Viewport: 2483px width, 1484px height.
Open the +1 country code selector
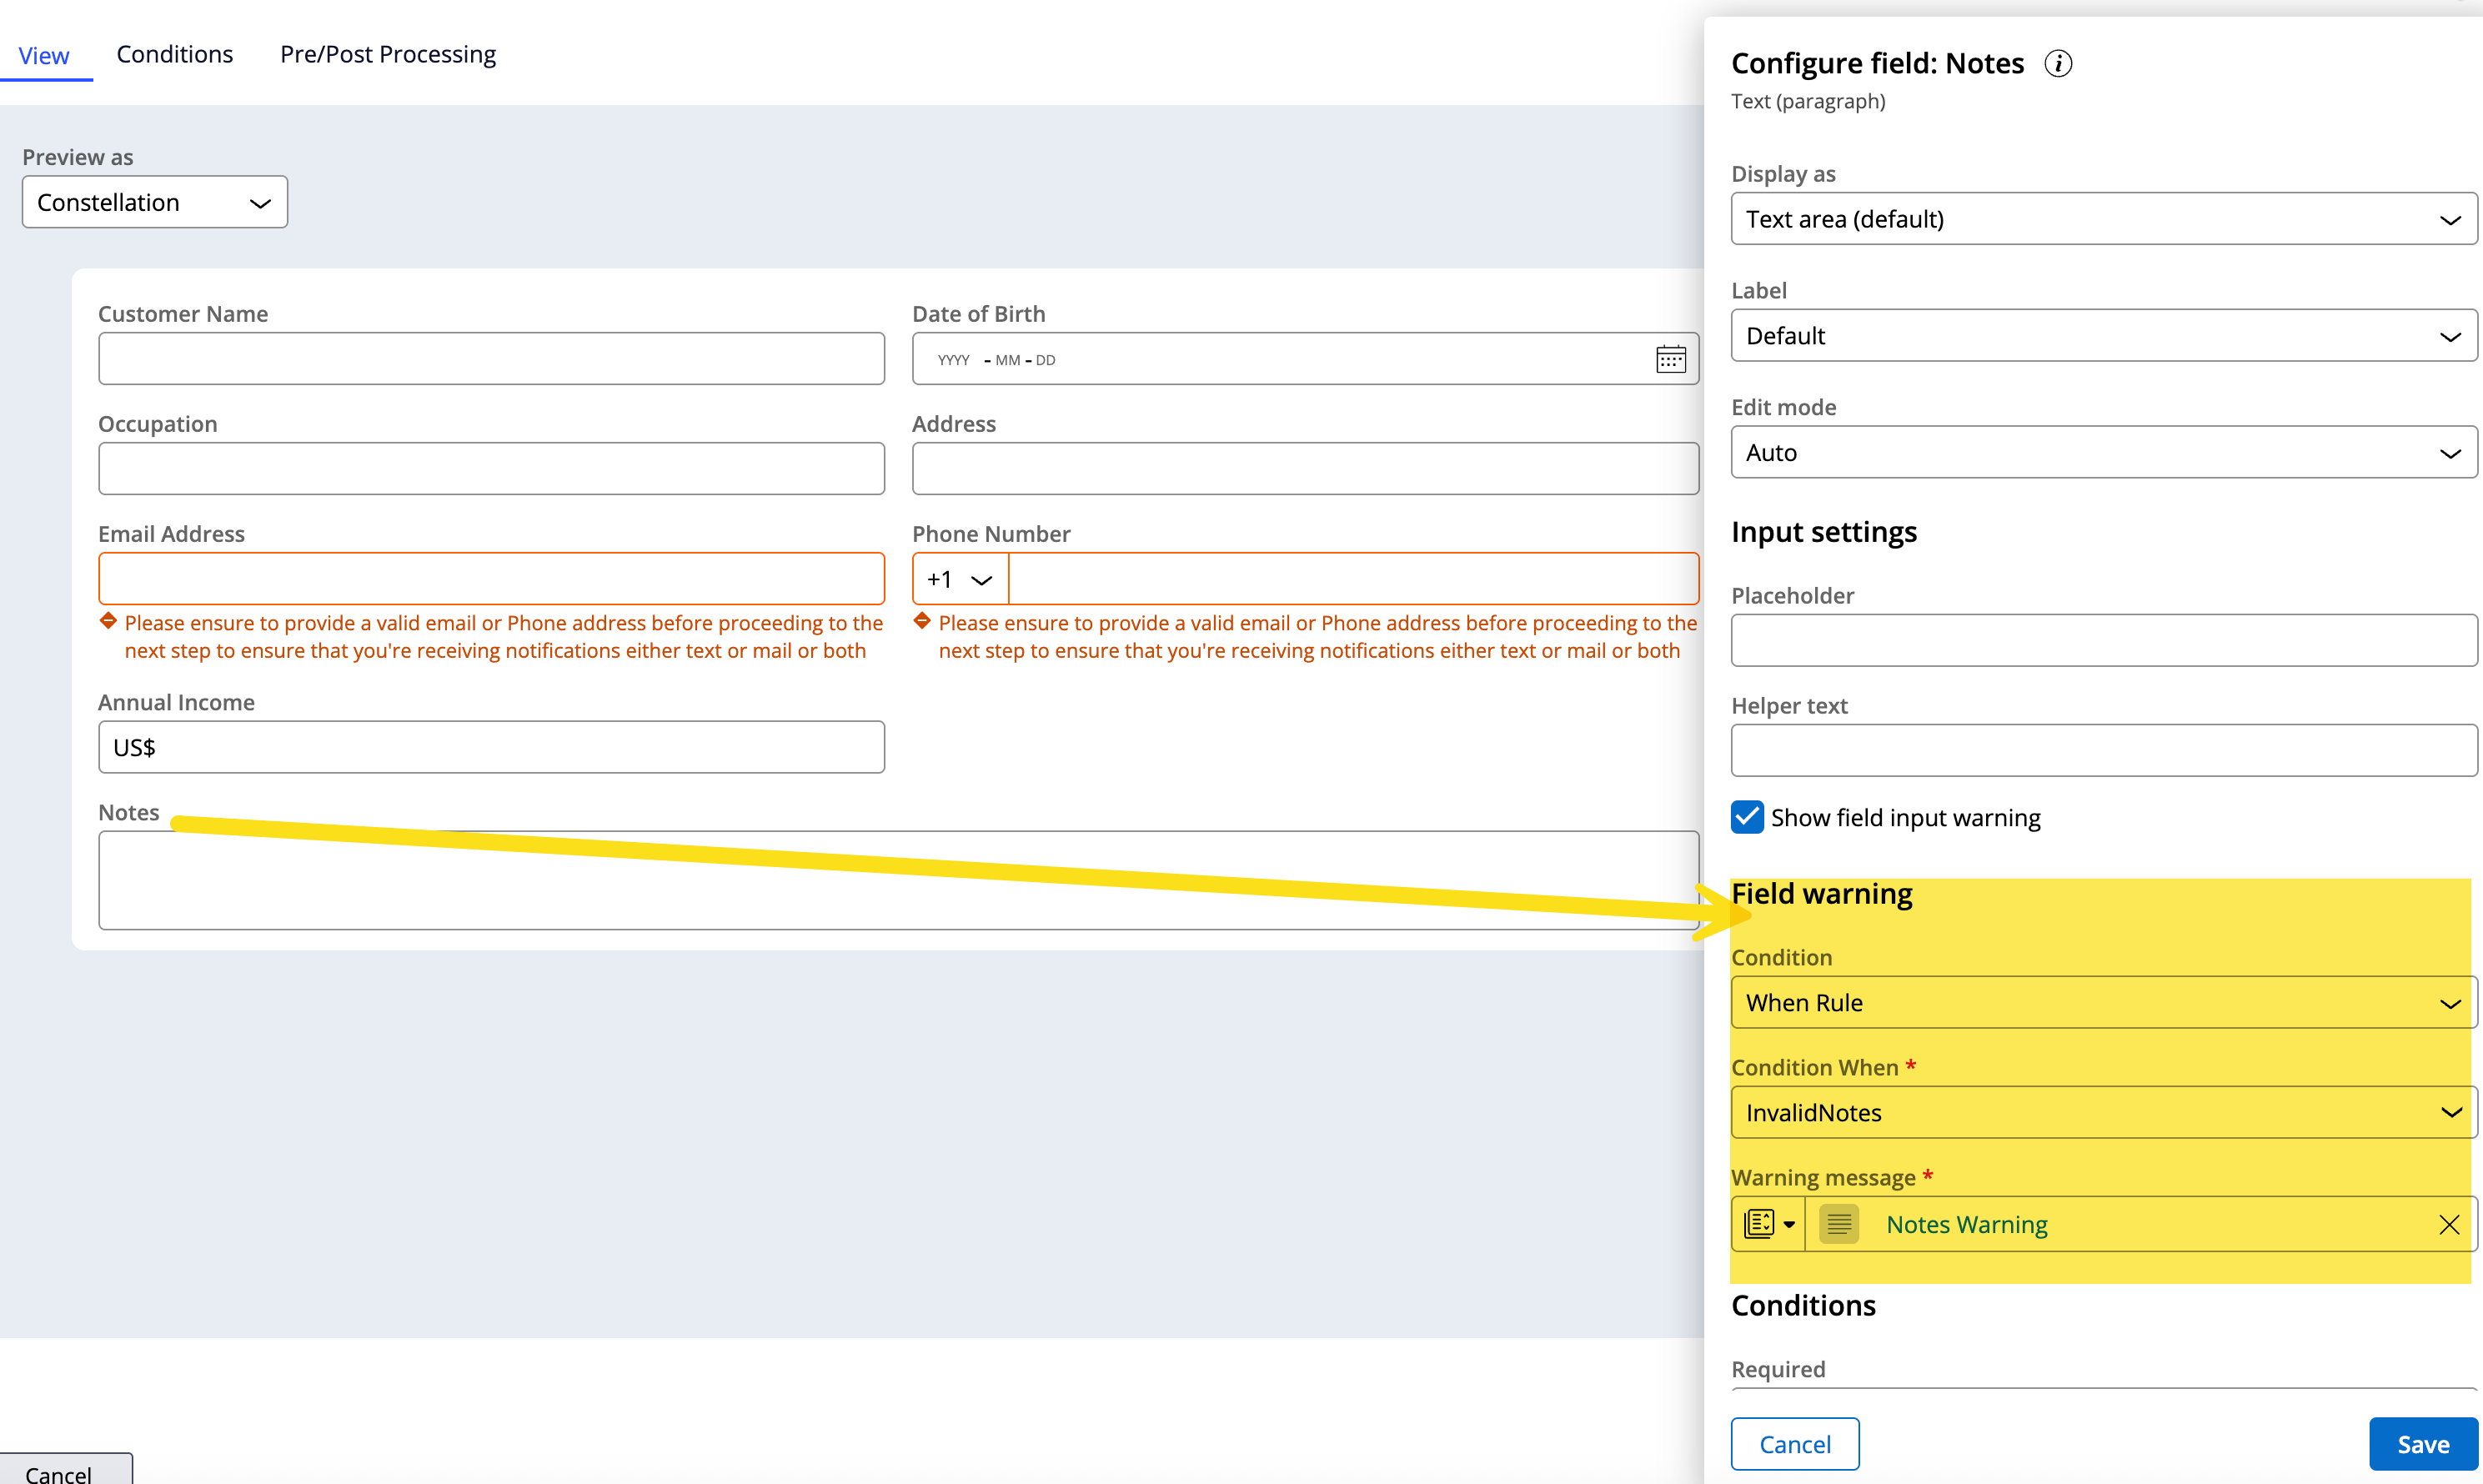click(959, 580)
